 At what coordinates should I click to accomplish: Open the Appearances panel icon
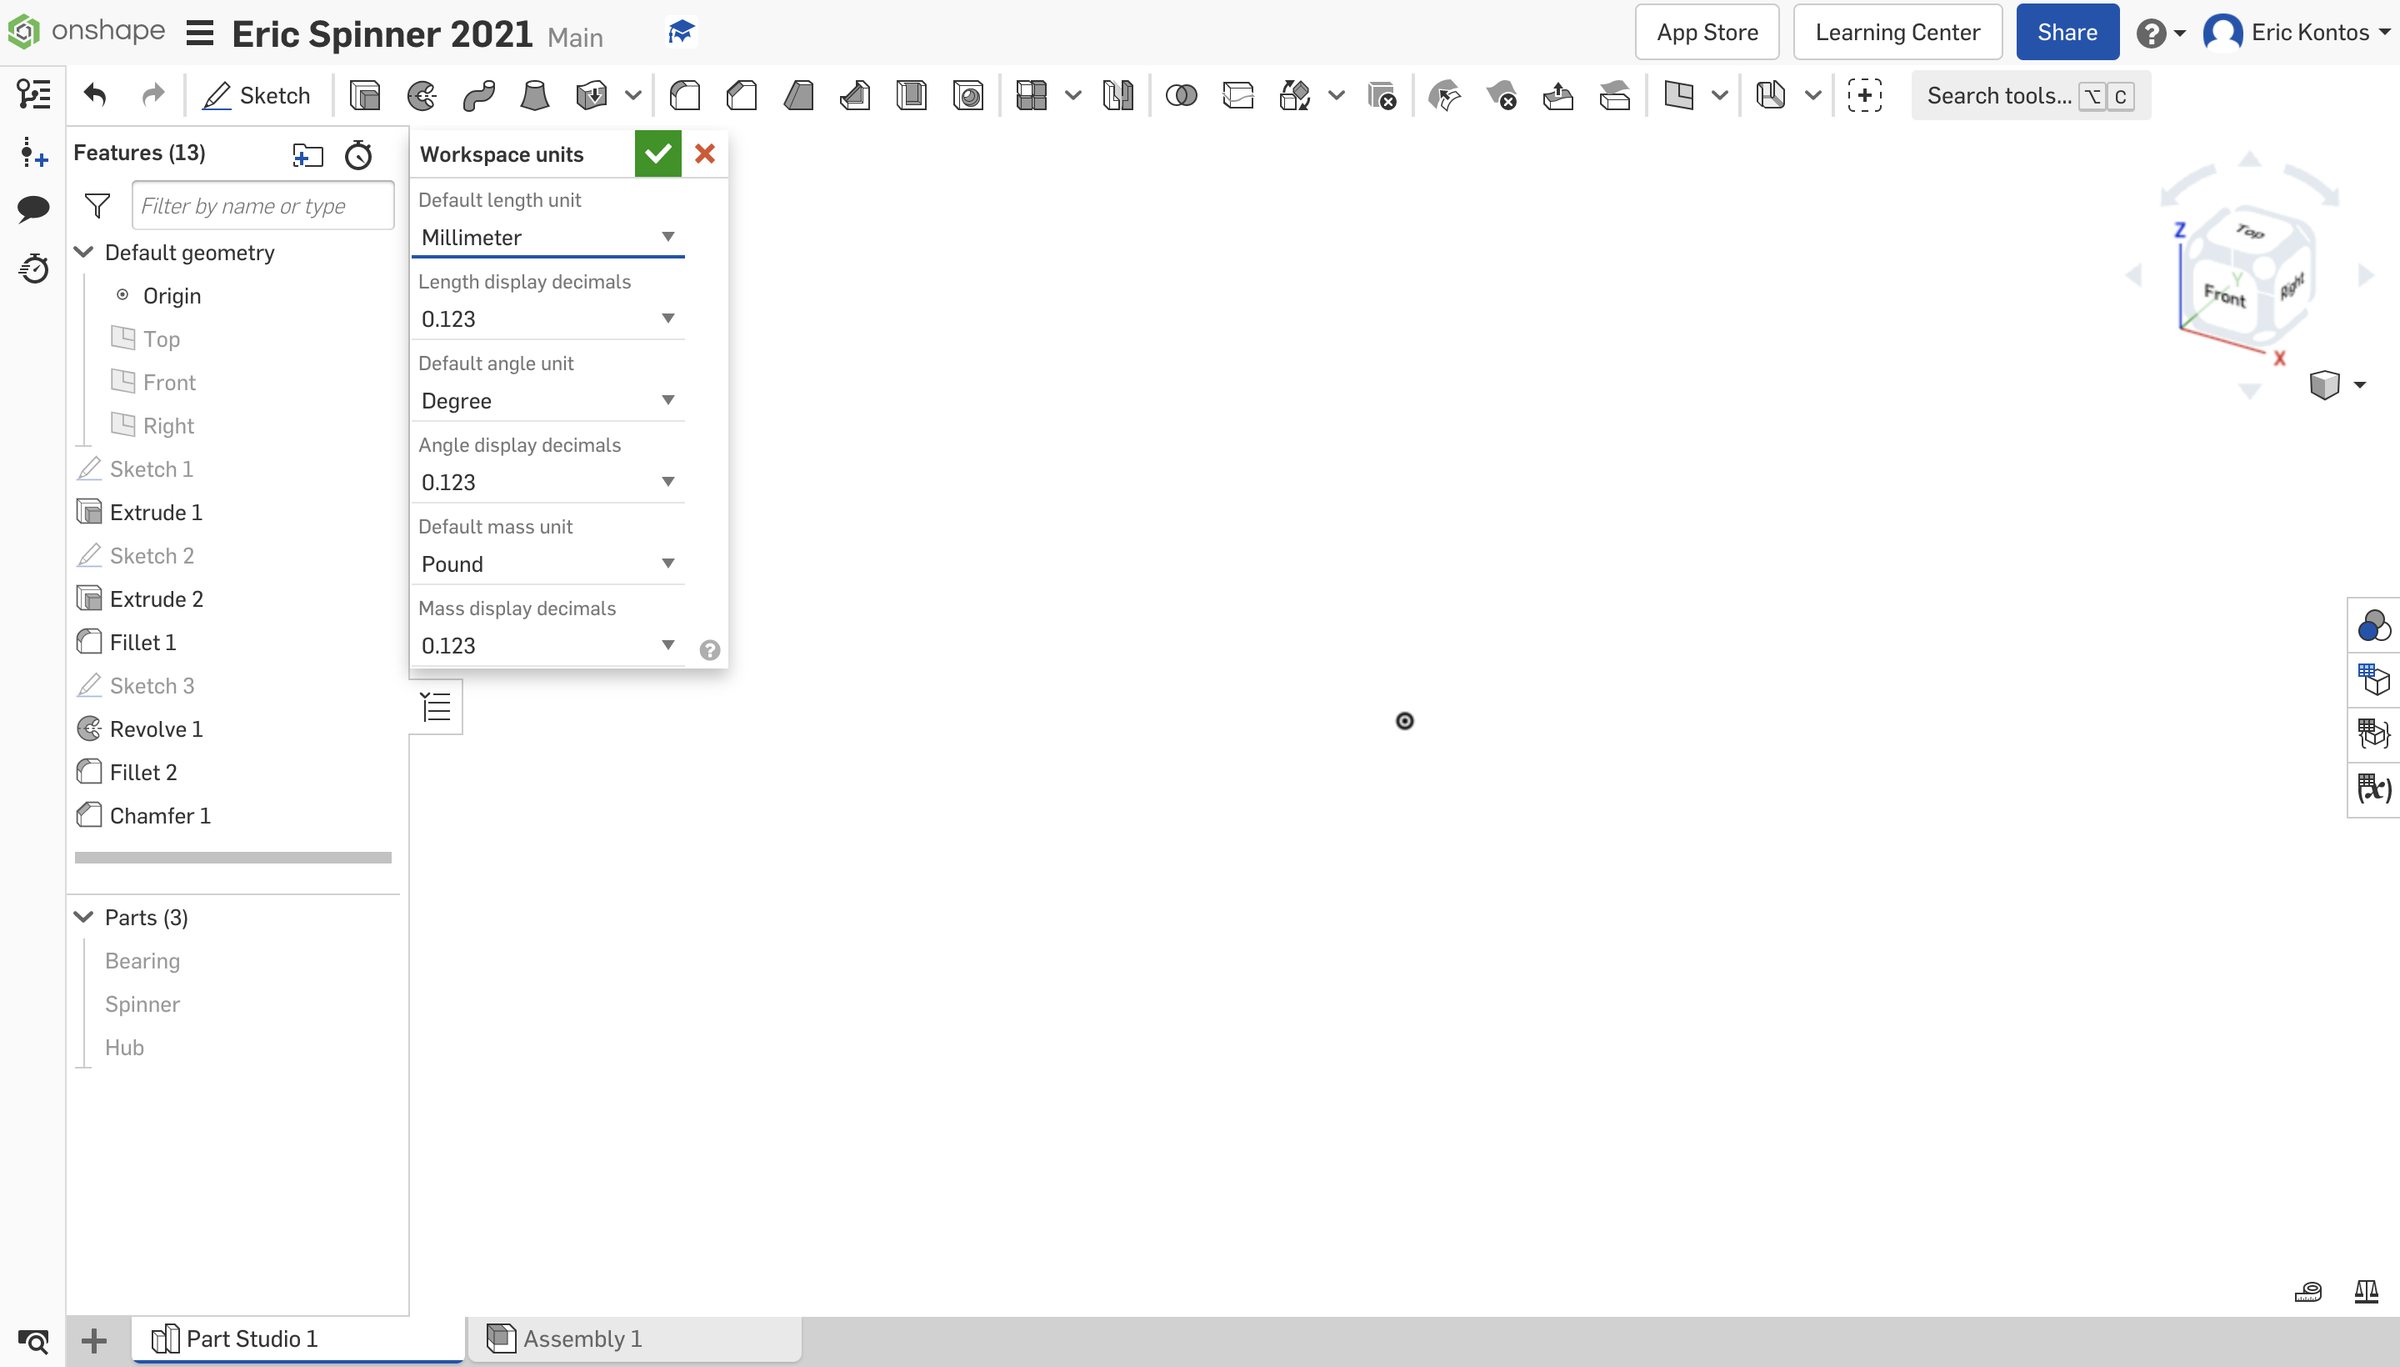coord(2373,627)
